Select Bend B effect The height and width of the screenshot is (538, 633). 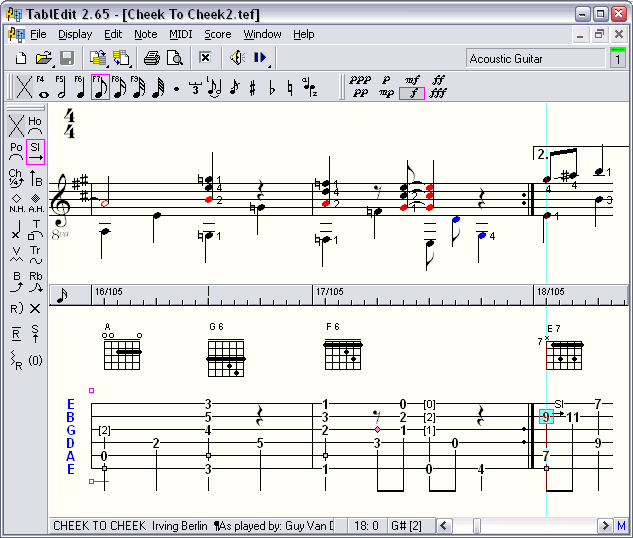click(16, 281)
